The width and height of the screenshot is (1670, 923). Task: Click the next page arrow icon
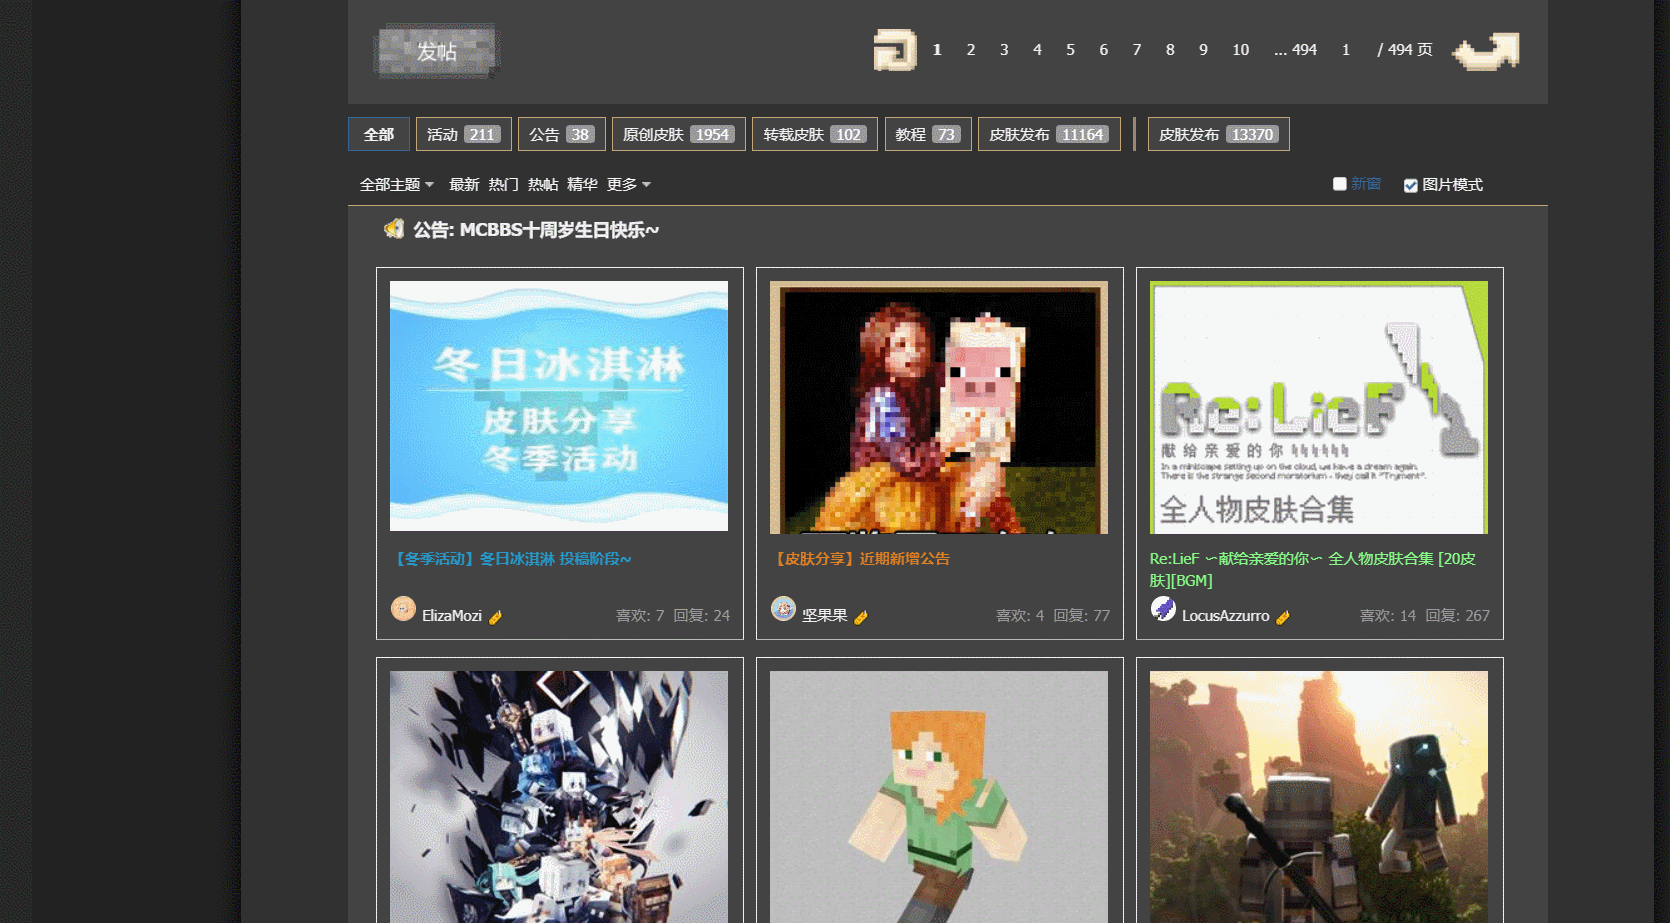tap(1485, 51)
